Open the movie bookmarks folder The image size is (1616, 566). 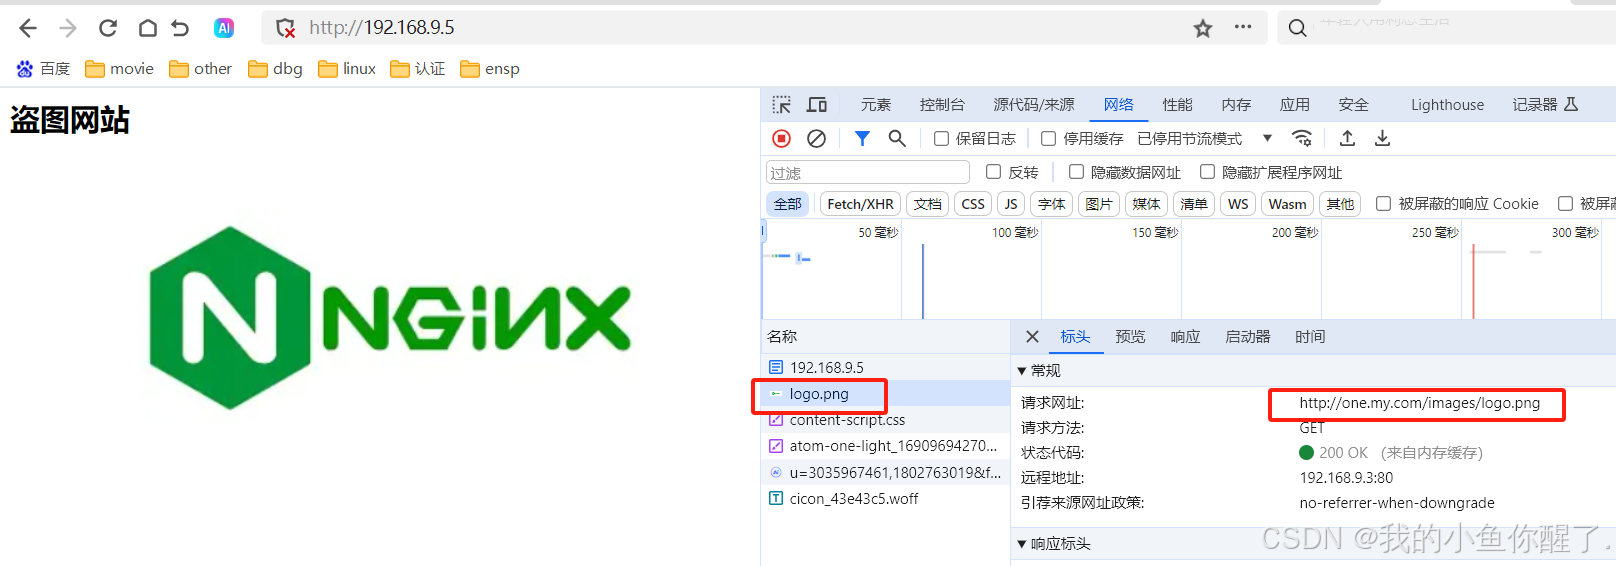point(119,68)
